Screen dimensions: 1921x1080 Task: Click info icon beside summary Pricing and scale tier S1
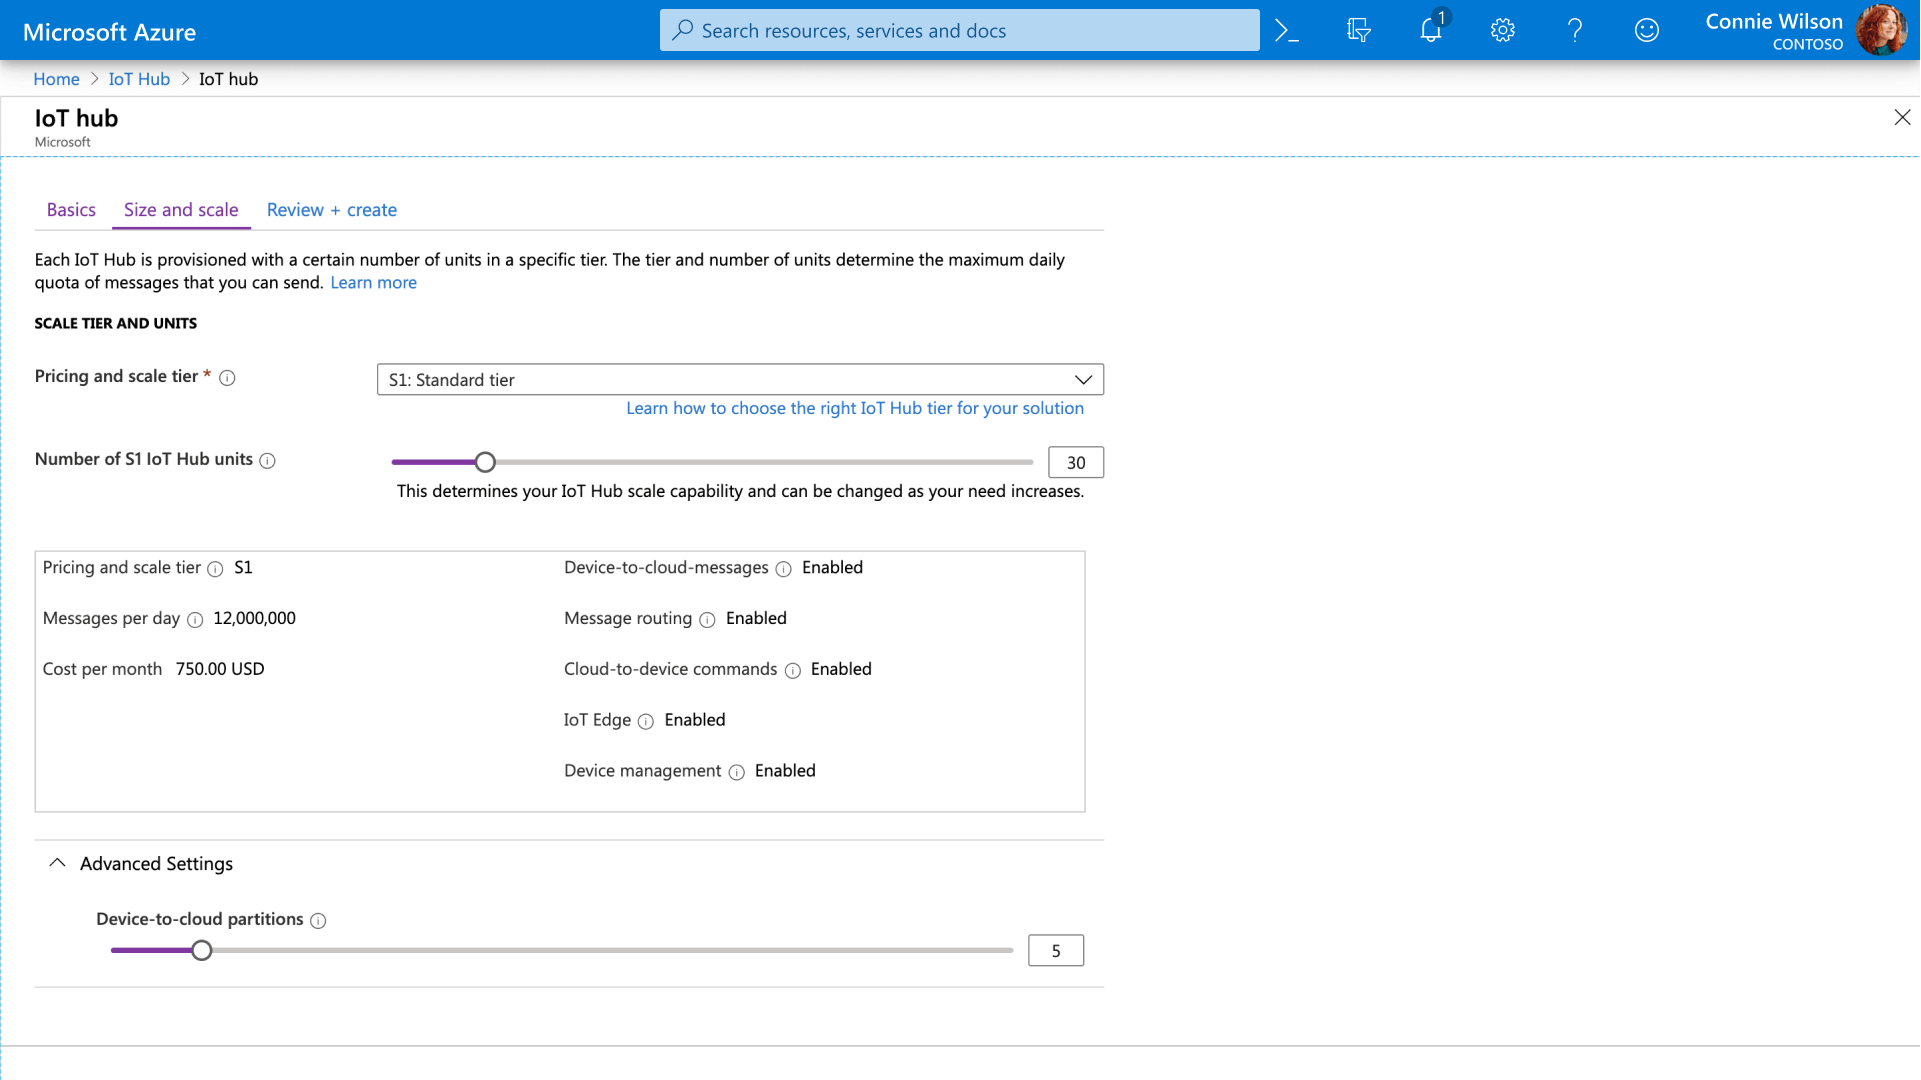(x=215, y=569)
